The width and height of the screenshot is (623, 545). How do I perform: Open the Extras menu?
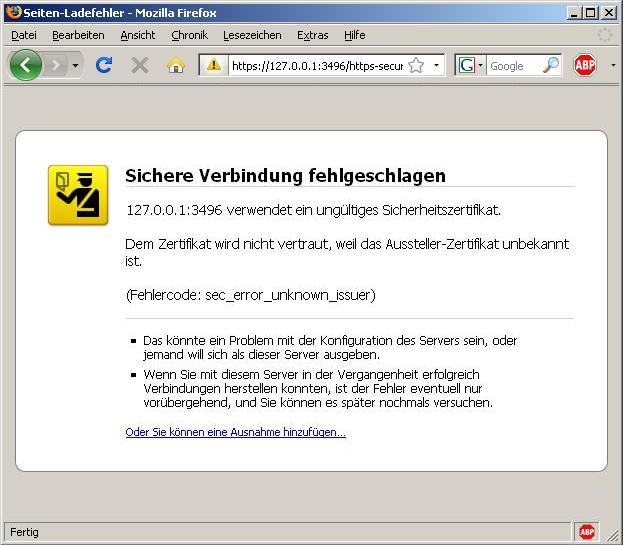coord(312,35)
